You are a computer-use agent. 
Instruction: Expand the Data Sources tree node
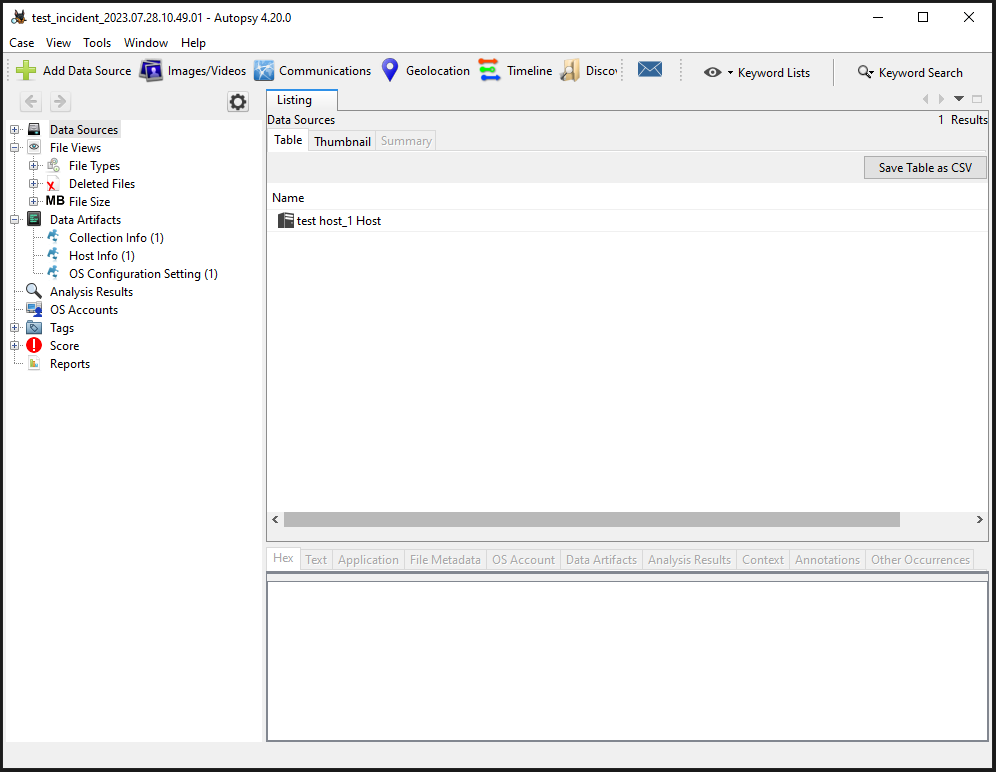[x=15, y=130]
